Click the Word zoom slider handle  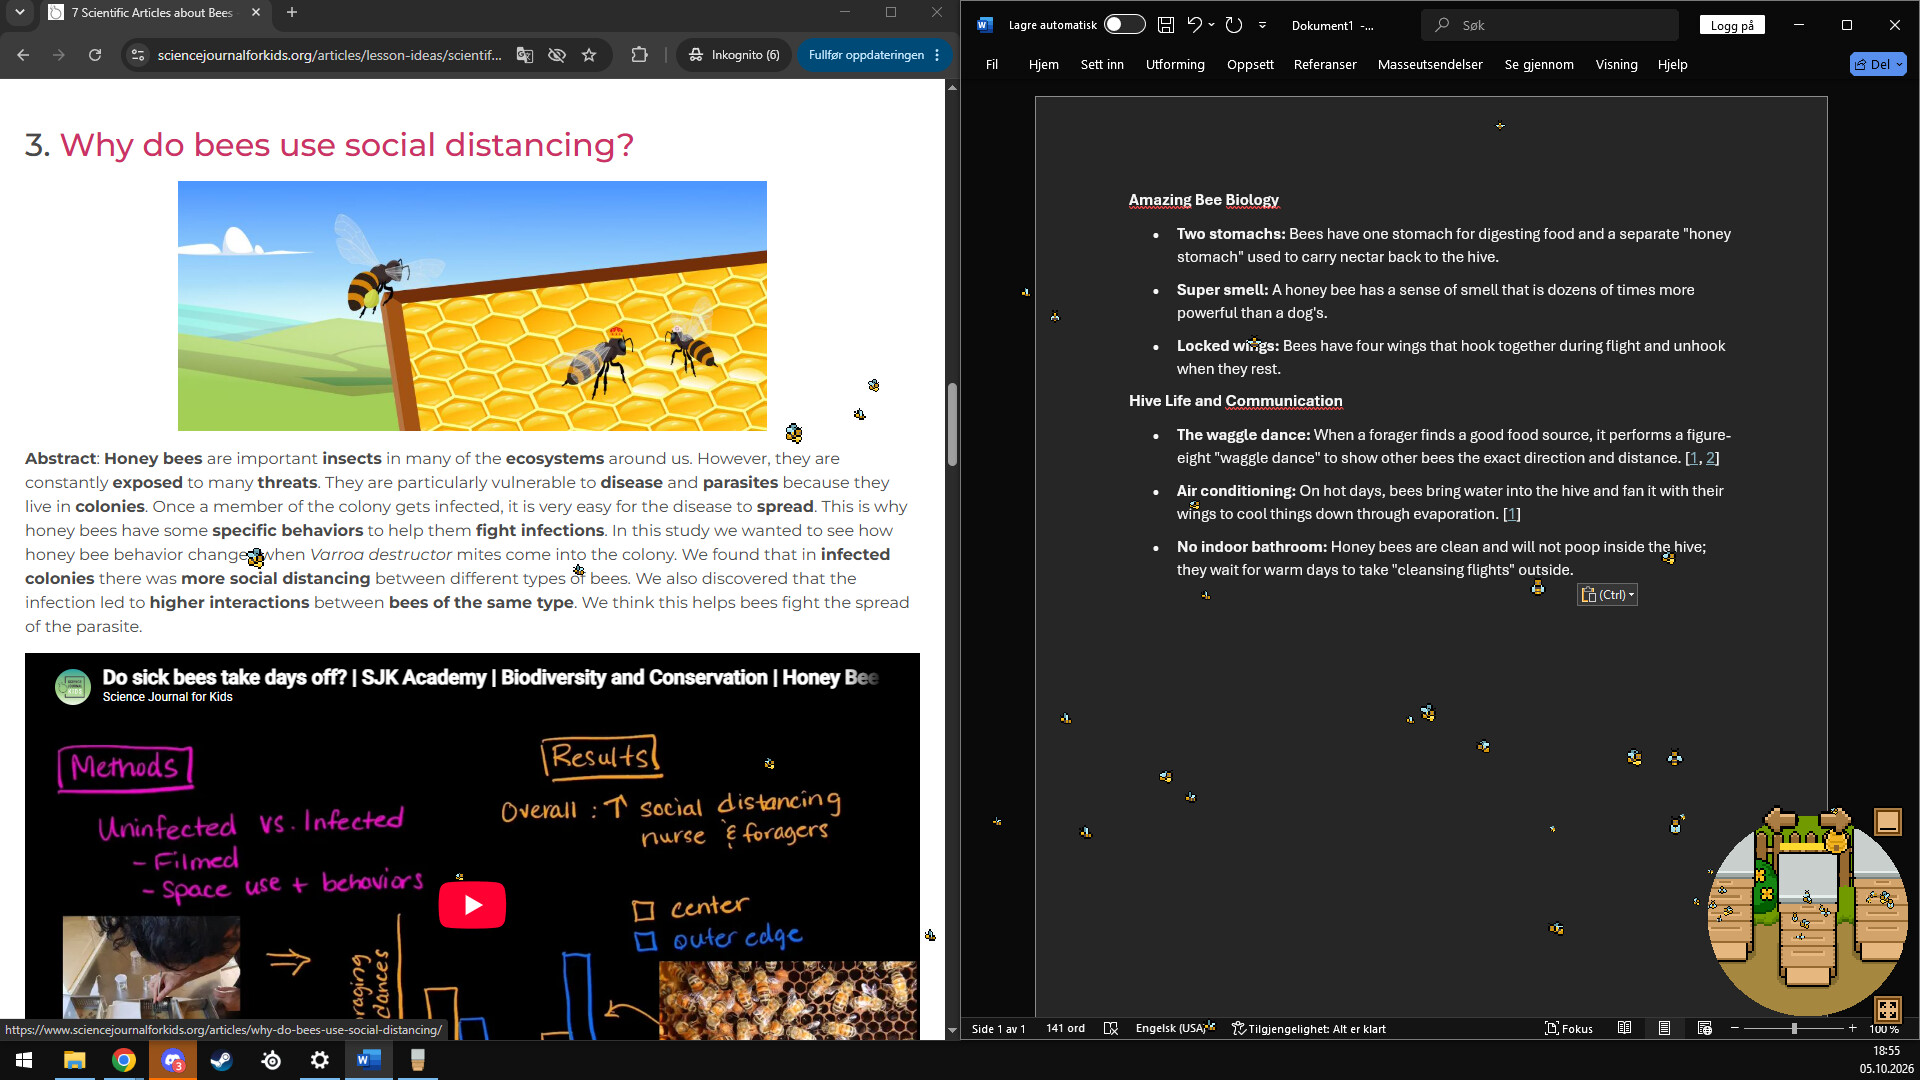pyautogui.click(x=1794, y=1028)
